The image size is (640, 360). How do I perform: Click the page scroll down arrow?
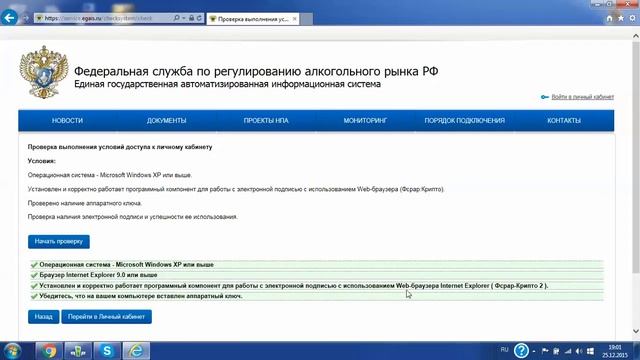tap(636, 331)
